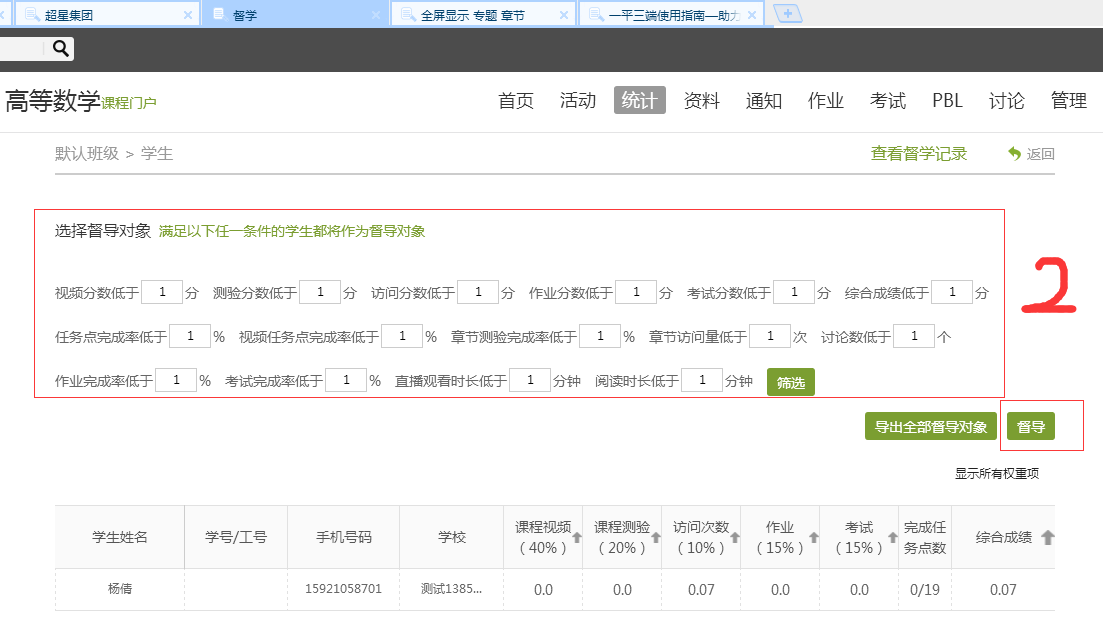This screenshot has width=1103, height=623.
Task: Open the 管理 navigation item
Action: pyautogui.click(x=1069, y=100)
